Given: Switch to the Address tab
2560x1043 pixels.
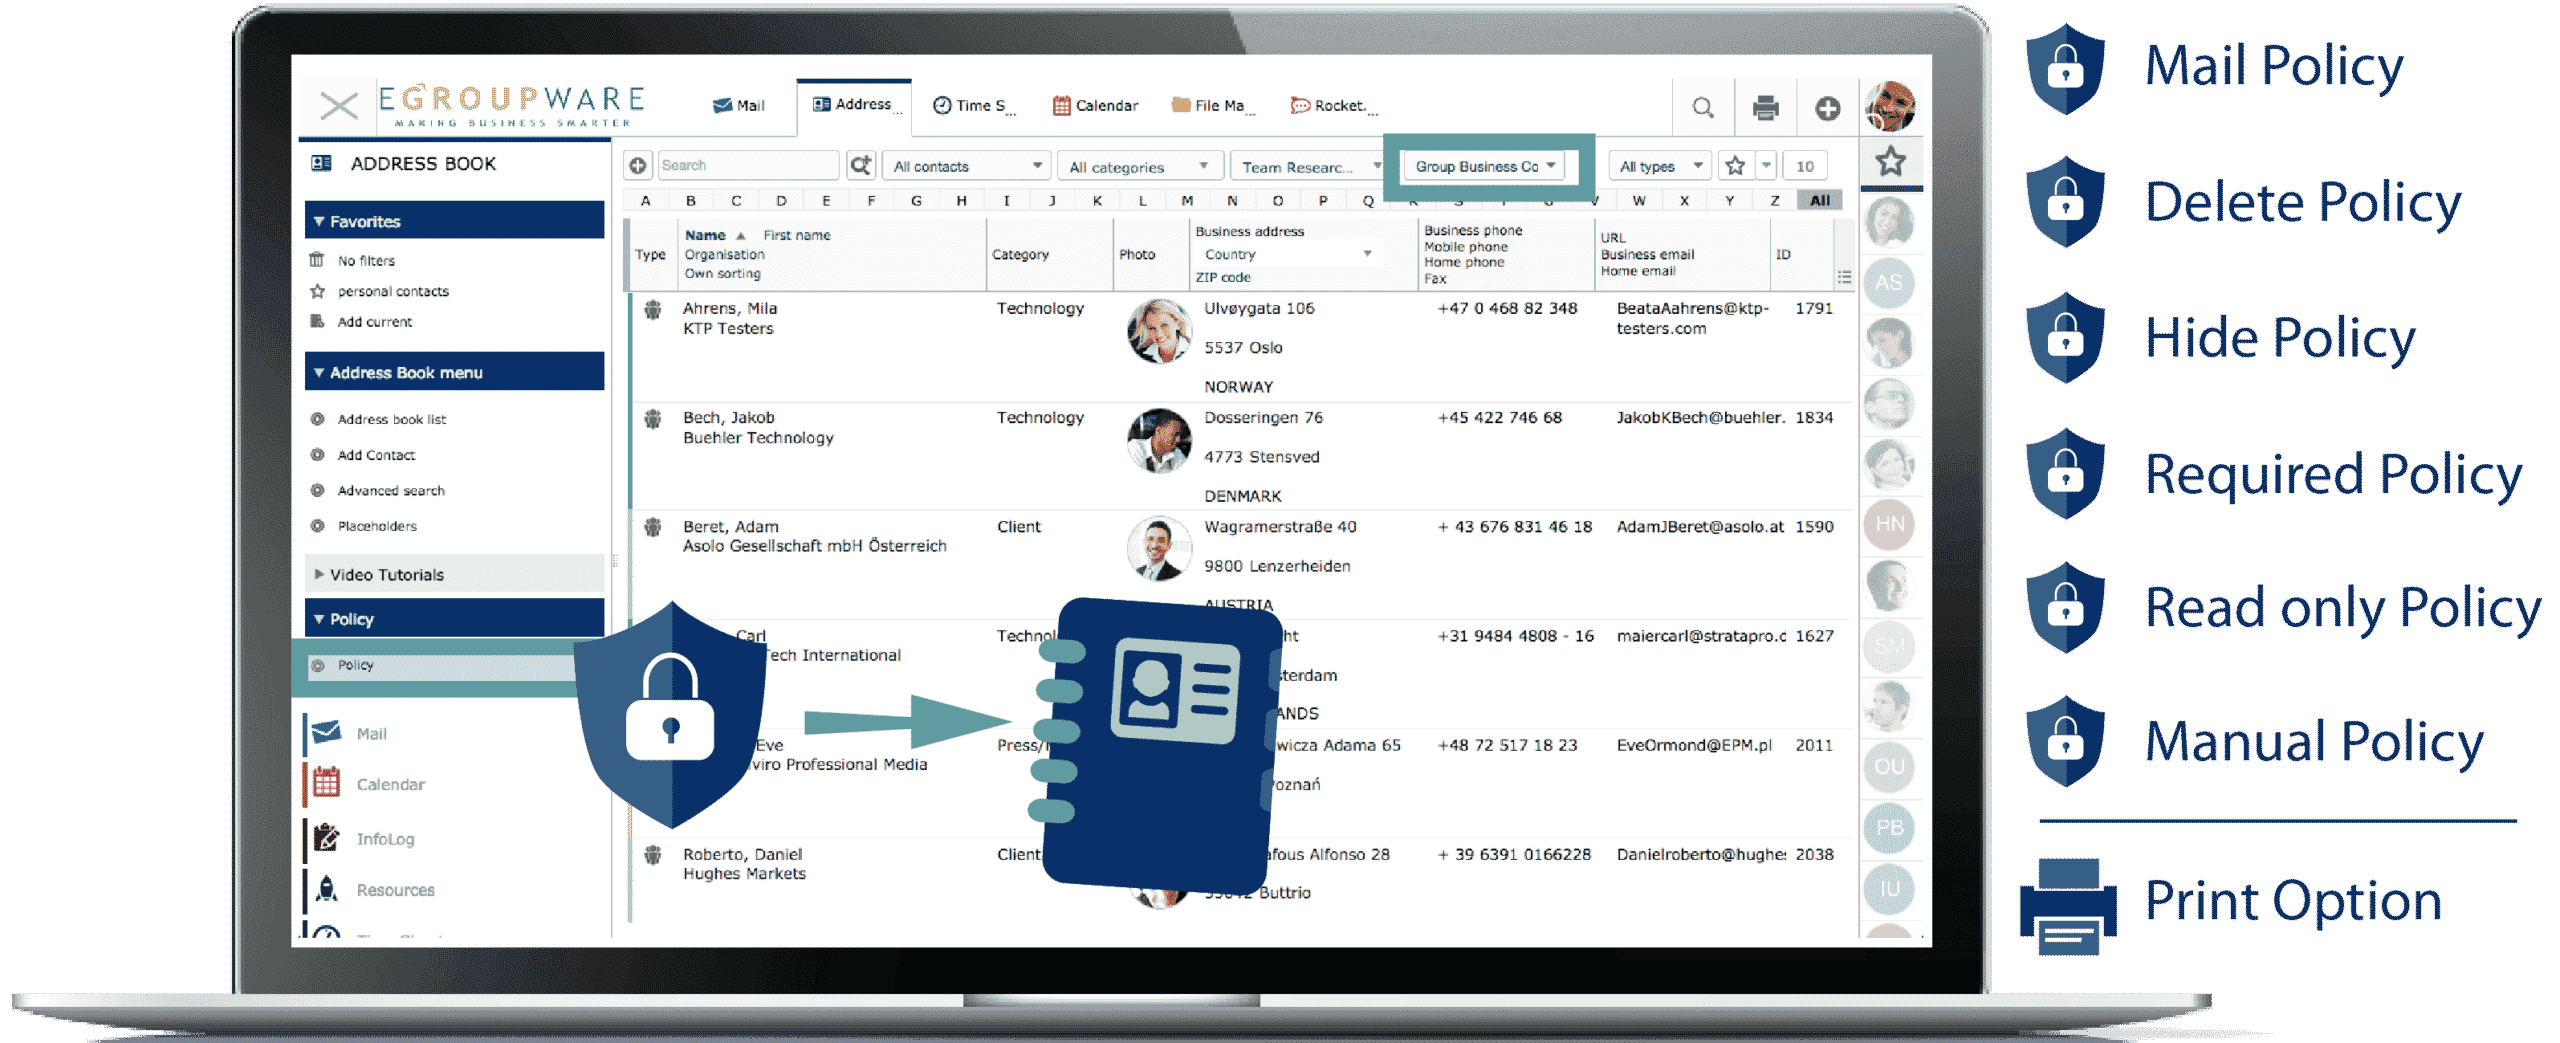Looking at the screenshot, I should (x=852, y=105).
